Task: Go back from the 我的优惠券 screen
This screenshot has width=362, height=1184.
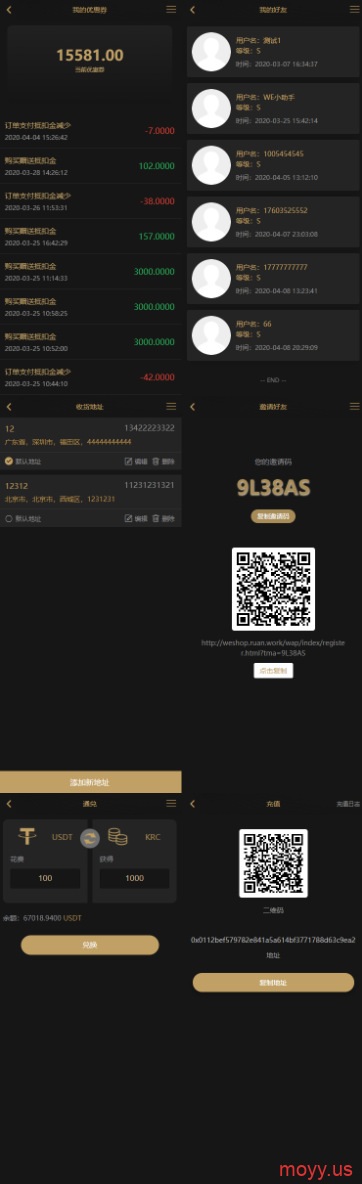Action: [x=9, y=10]
